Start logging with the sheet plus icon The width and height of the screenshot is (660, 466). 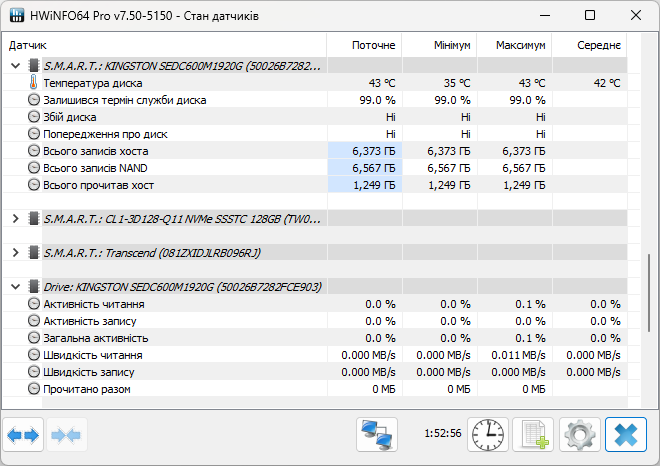click(x=533, y=434)
